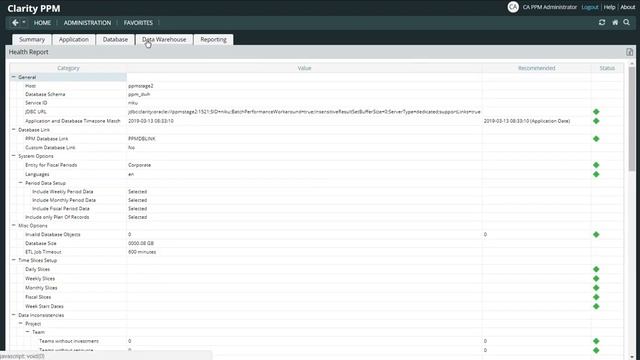Collapse the Time Slices Setup section
The width and height of the screenshot is (640, 360).
[13, 260]
